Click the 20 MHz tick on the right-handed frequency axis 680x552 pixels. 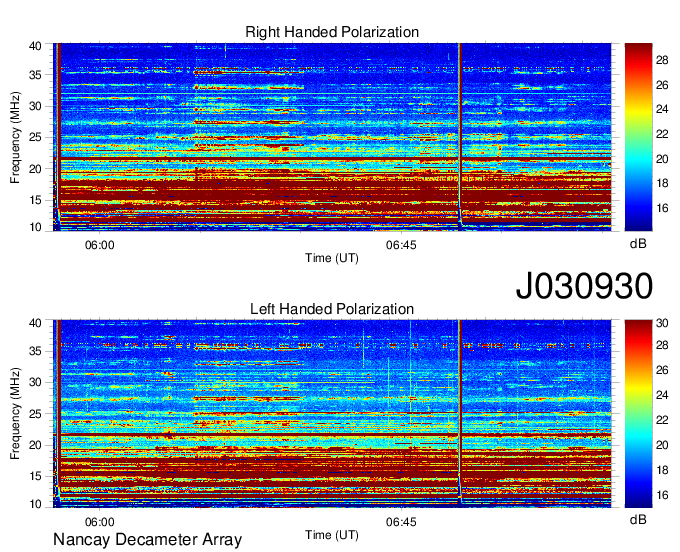coord(36,169)
